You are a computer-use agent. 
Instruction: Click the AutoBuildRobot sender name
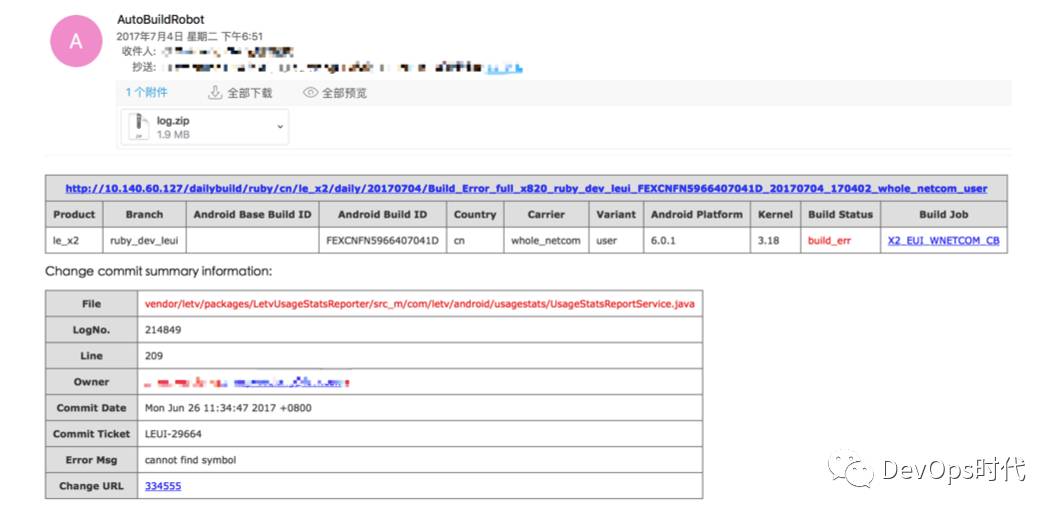pos(160,20)
